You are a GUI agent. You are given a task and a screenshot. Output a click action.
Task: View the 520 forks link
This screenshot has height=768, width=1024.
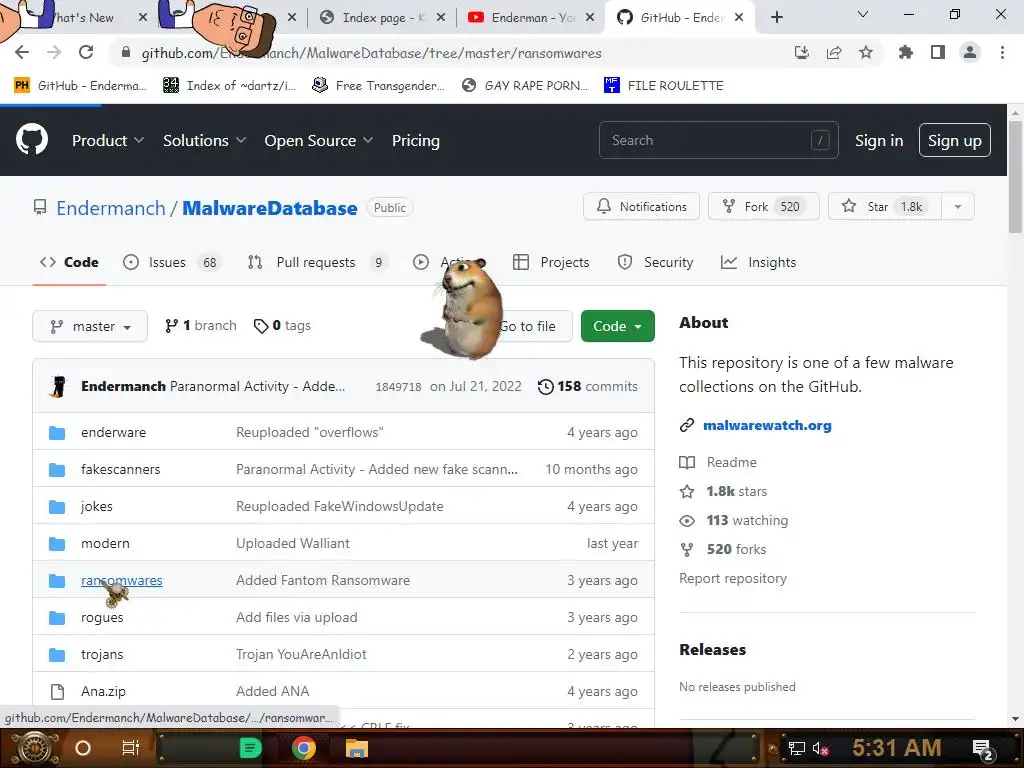coord(736,549)
